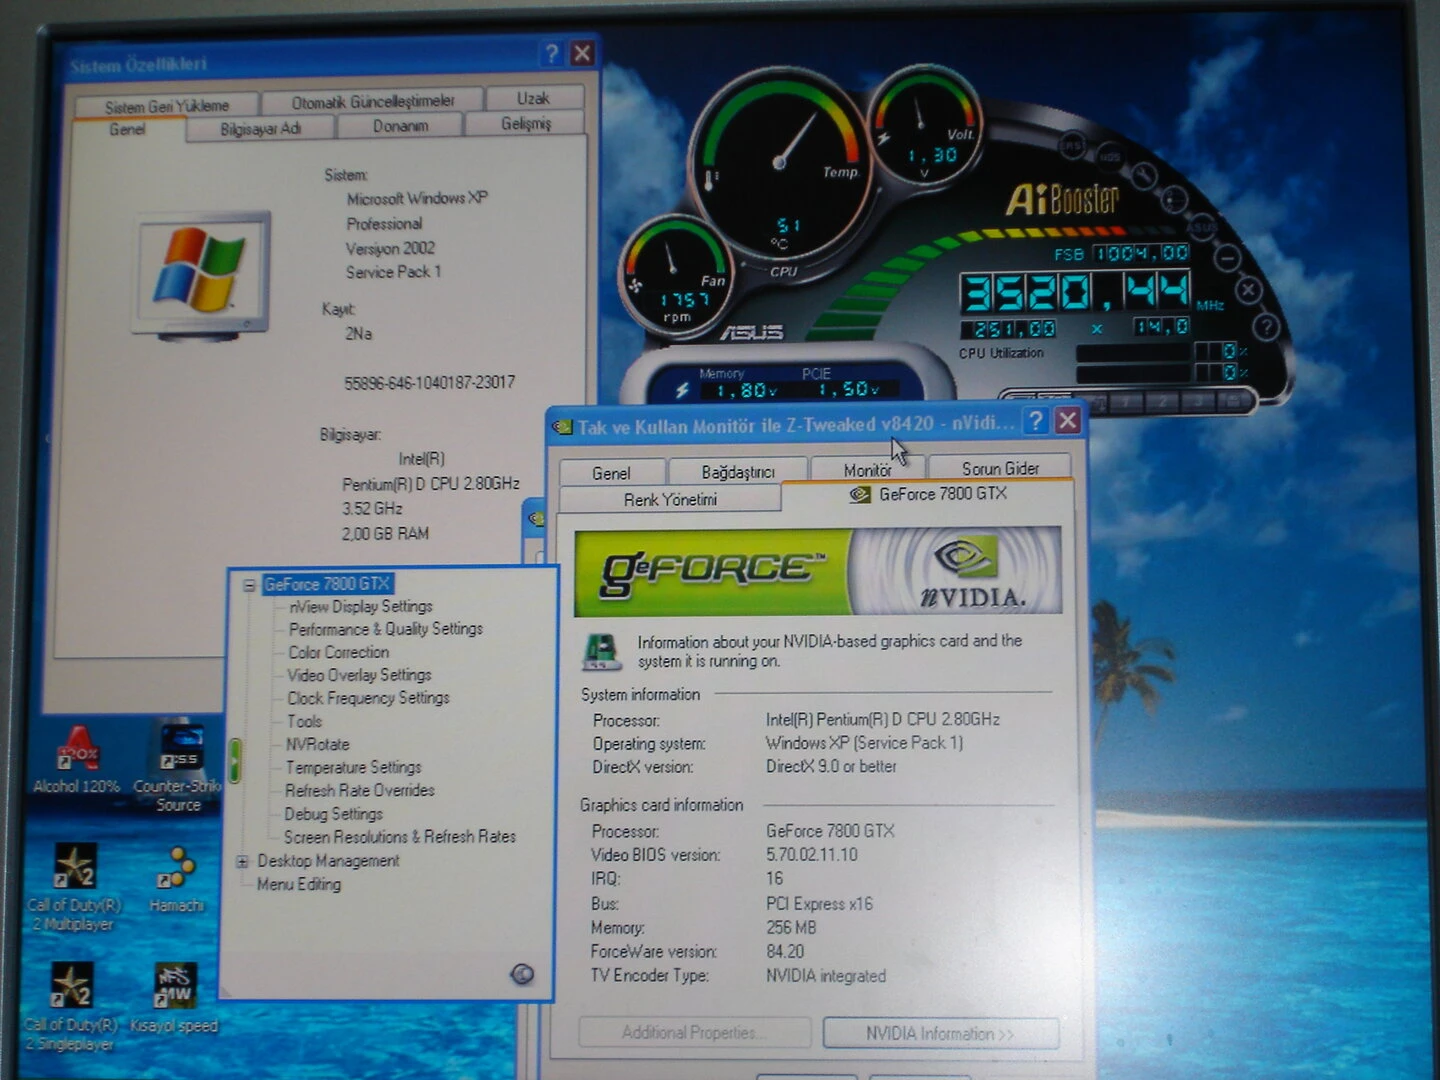Viewport: 1440px width, 1080px height.
Task: Select Desktop Management in the tree
Action: click(x=328, y=861)
